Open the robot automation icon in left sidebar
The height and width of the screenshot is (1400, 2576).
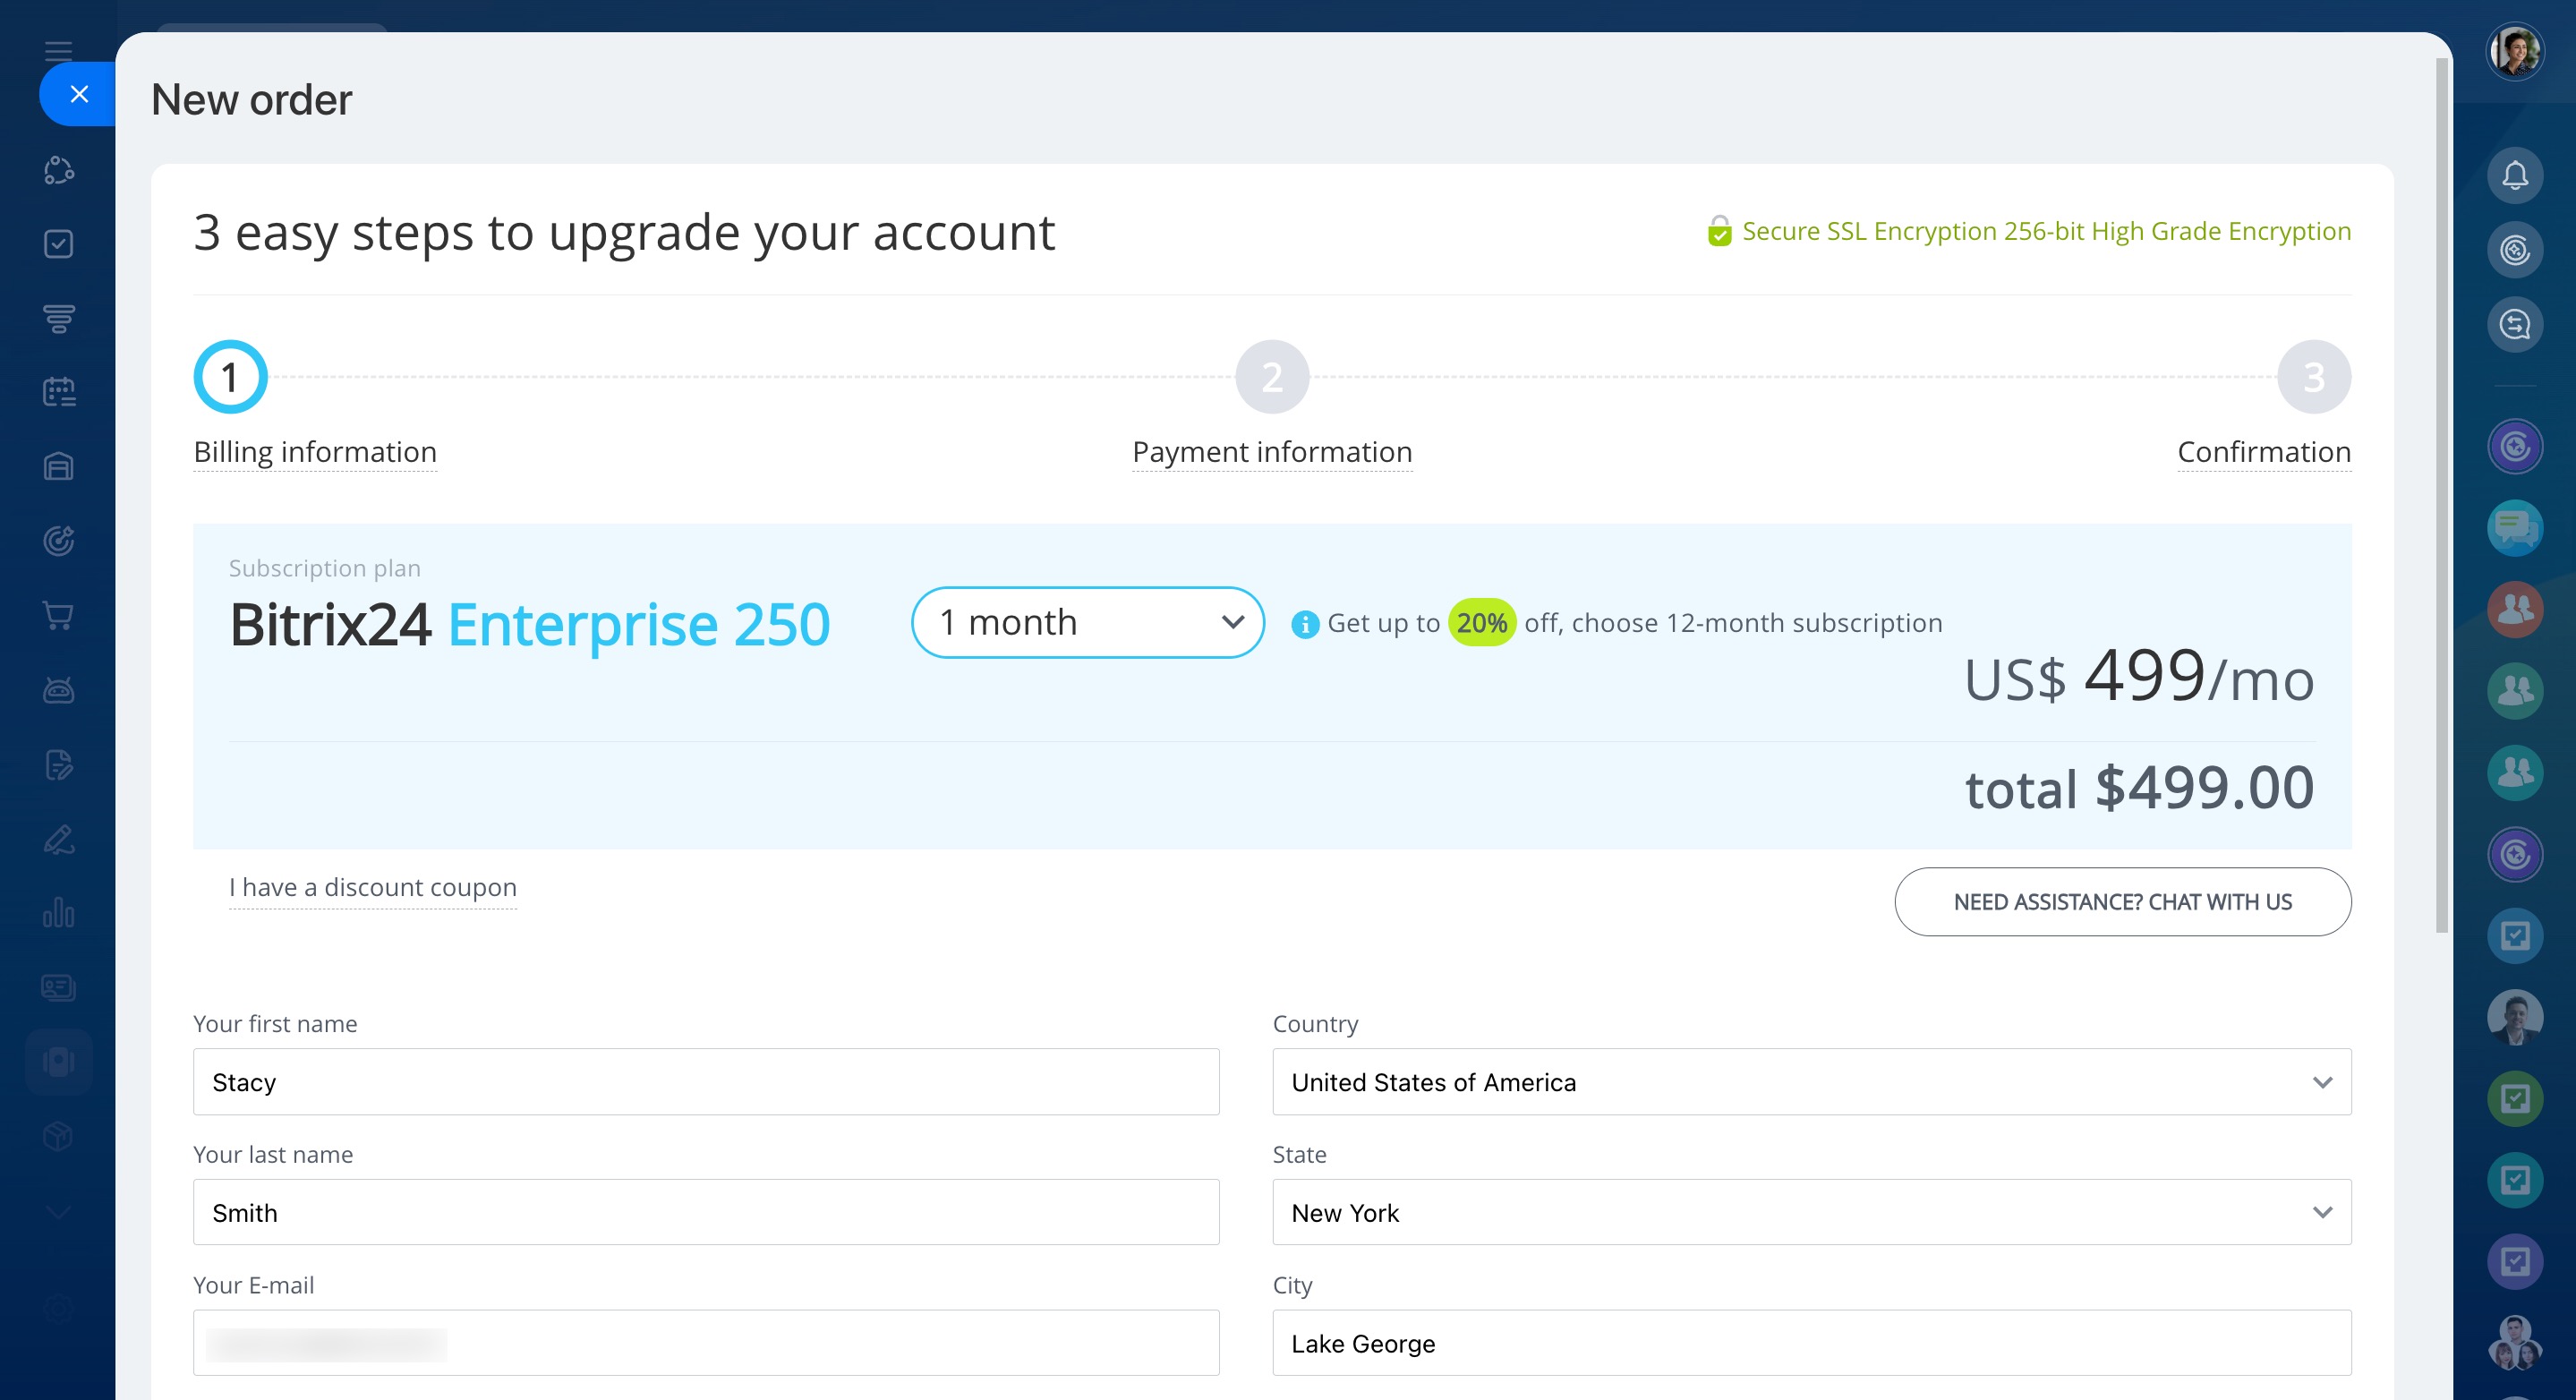coord(59,690)
